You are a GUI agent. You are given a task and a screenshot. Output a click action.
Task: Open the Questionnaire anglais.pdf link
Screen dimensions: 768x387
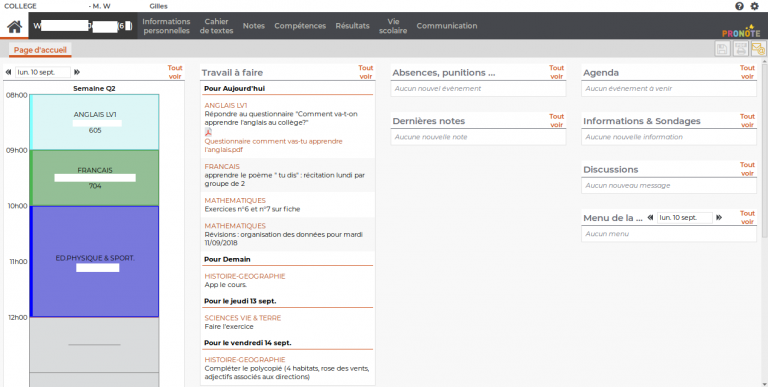pos(273,145)
